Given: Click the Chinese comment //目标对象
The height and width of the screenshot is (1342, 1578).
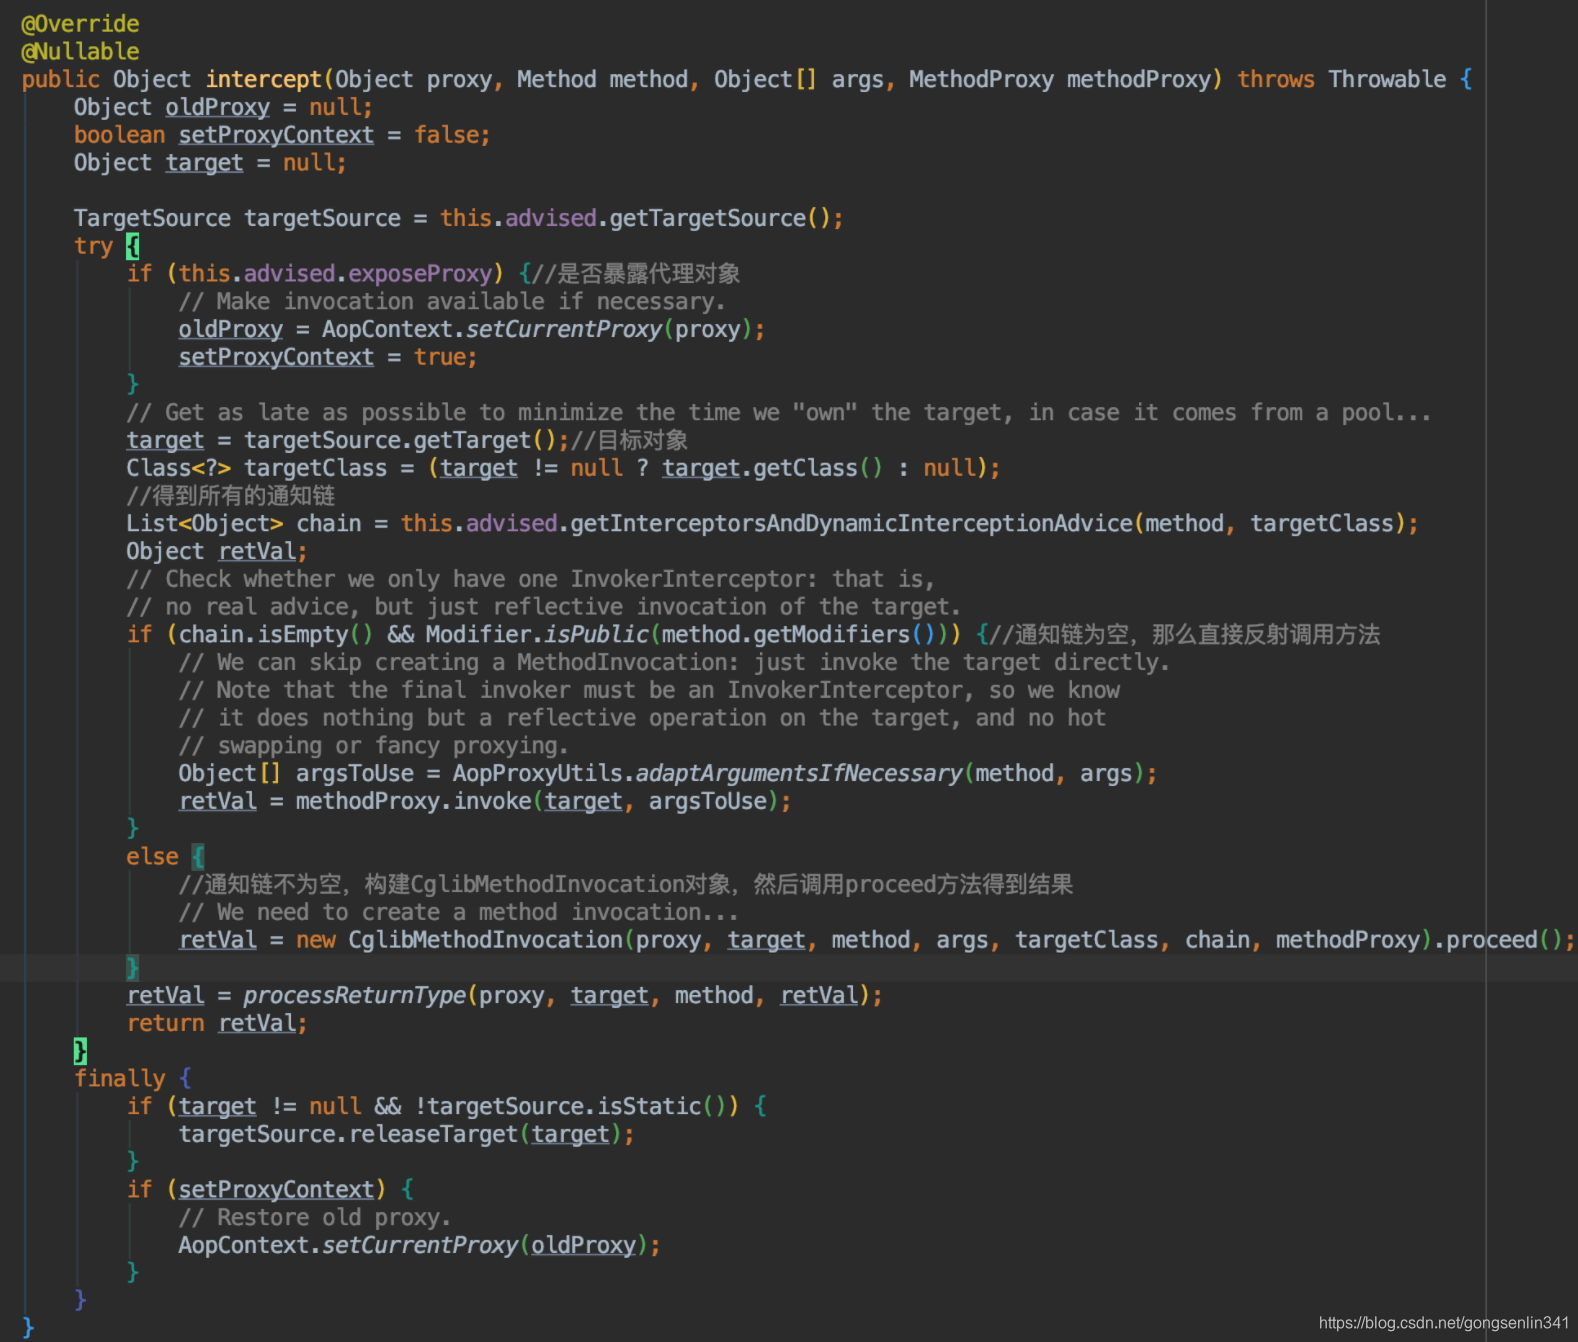Looking at the screenshot, I should [629, 440].
